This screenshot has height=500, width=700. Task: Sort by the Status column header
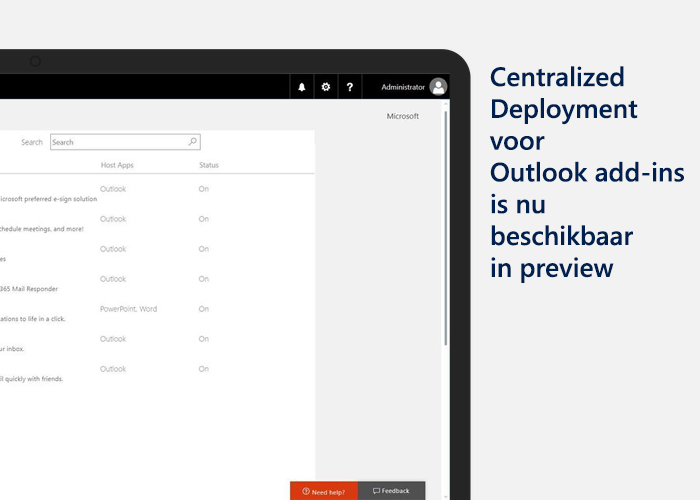(208, 165)
